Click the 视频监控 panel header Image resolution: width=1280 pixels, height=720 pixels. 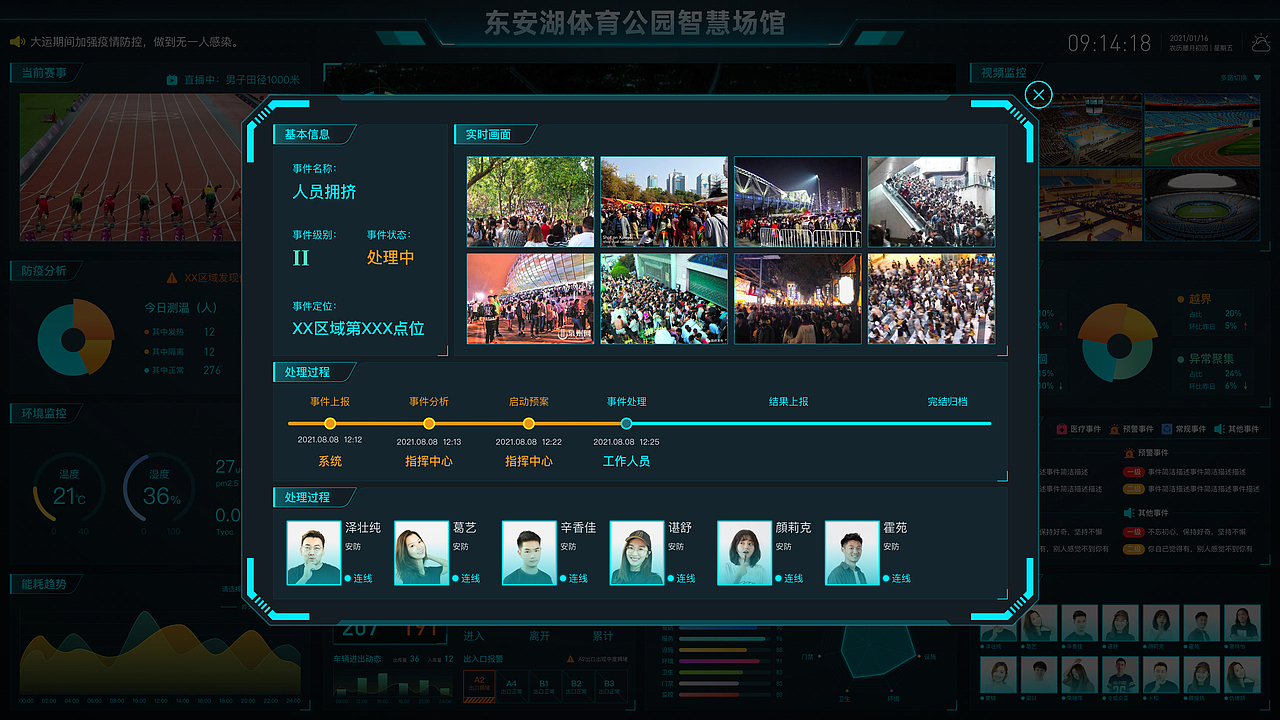pos(1004,73)
